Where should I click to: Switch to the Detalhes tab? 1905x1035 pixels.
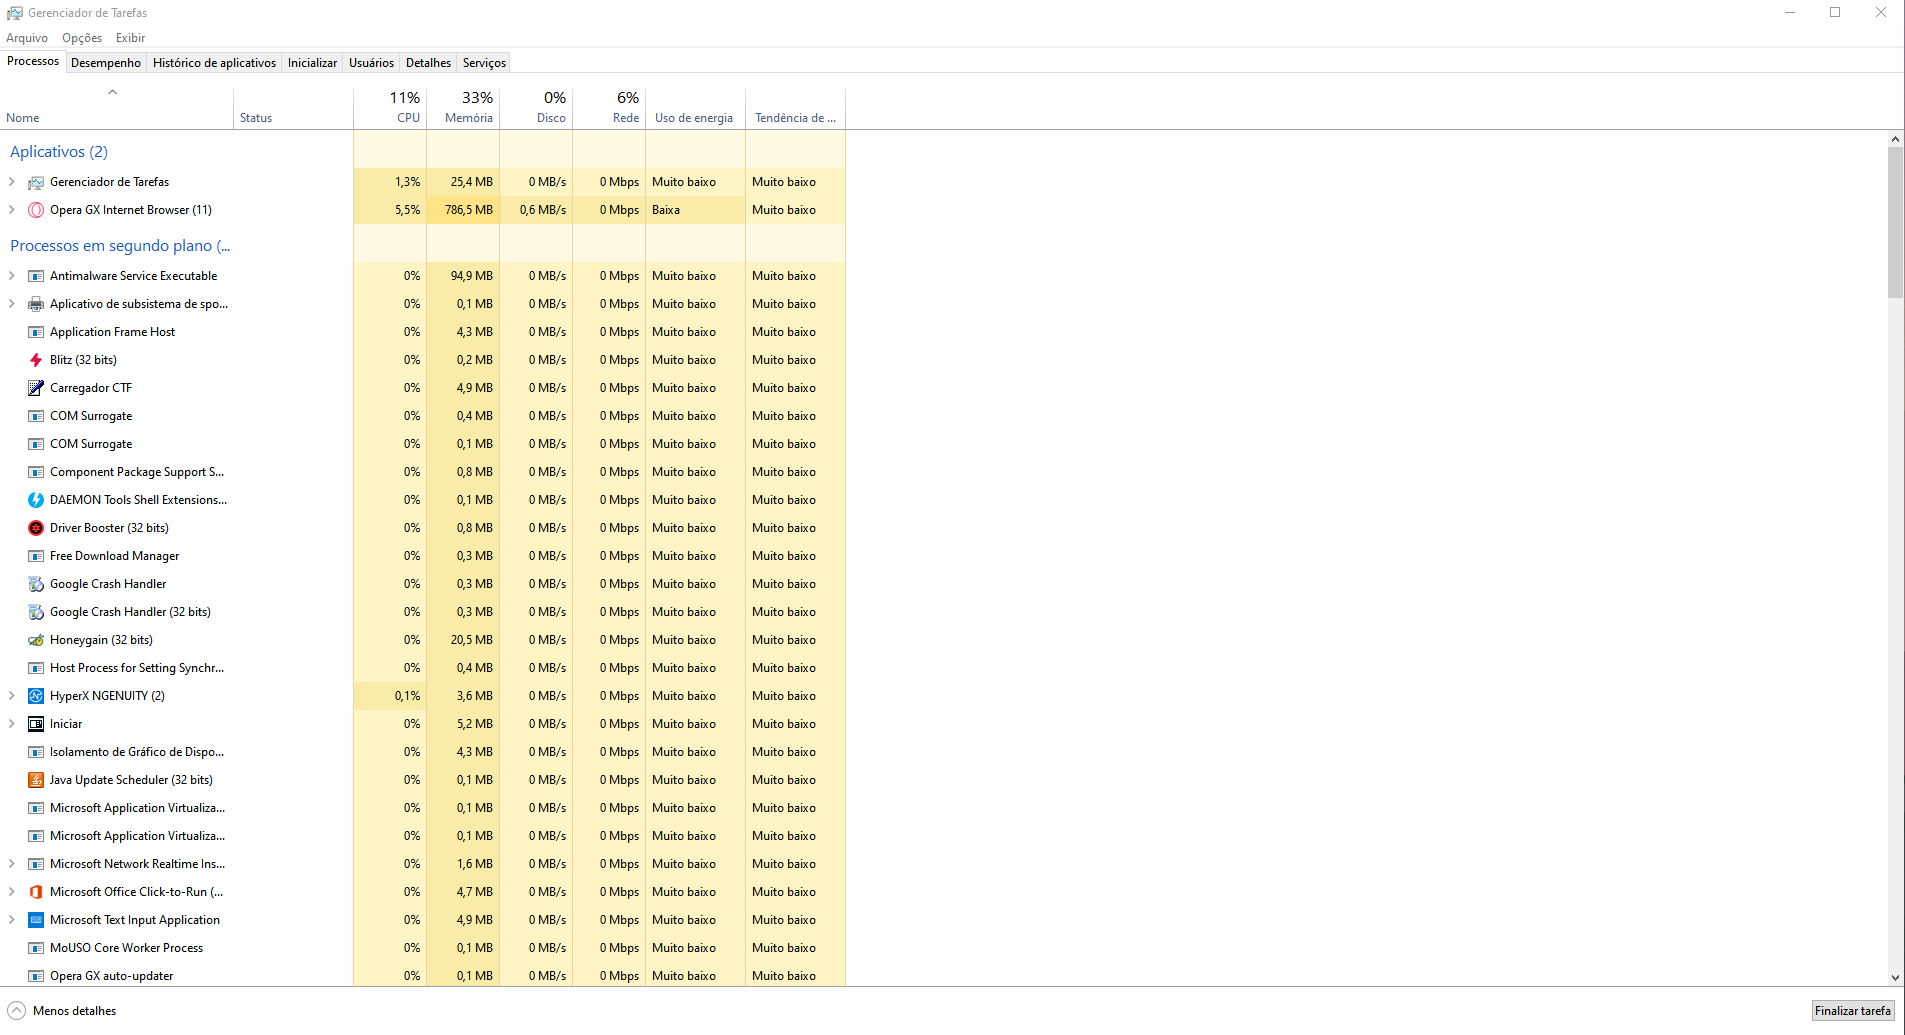tap(428, 63)
